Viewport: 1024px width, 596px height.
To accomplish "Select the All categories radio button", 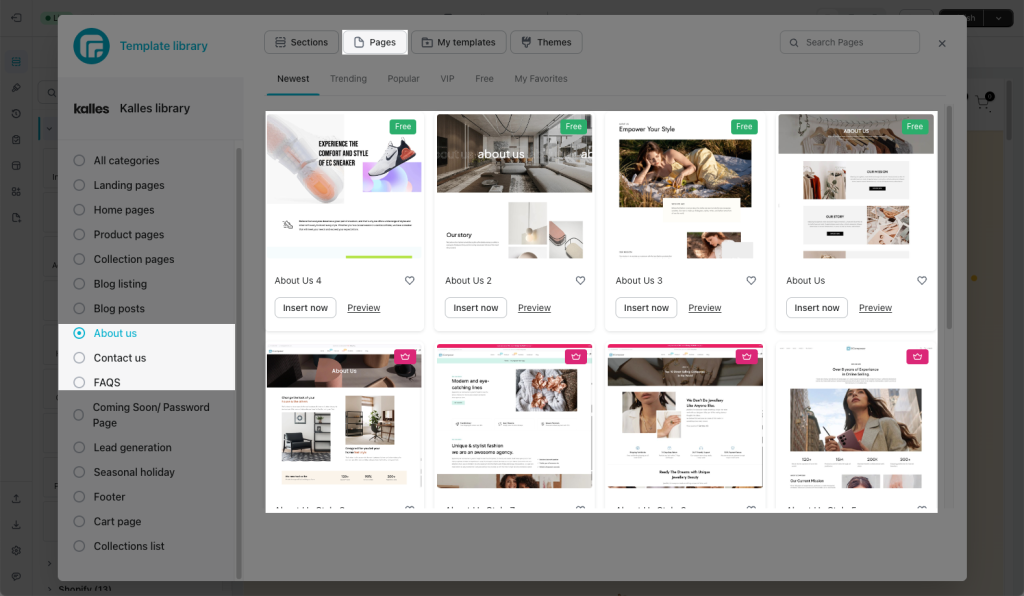I will pos(79,161).
